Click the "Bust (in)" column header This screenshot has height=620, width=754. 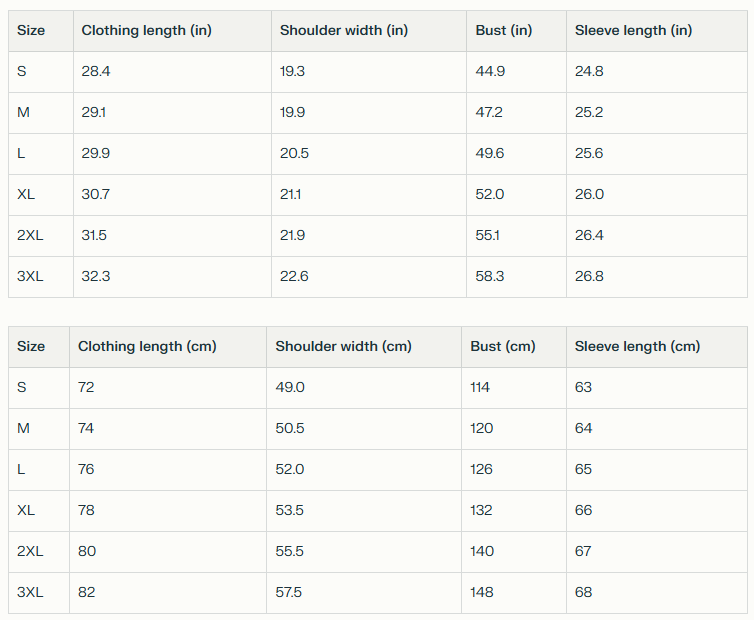pos(504,31)
